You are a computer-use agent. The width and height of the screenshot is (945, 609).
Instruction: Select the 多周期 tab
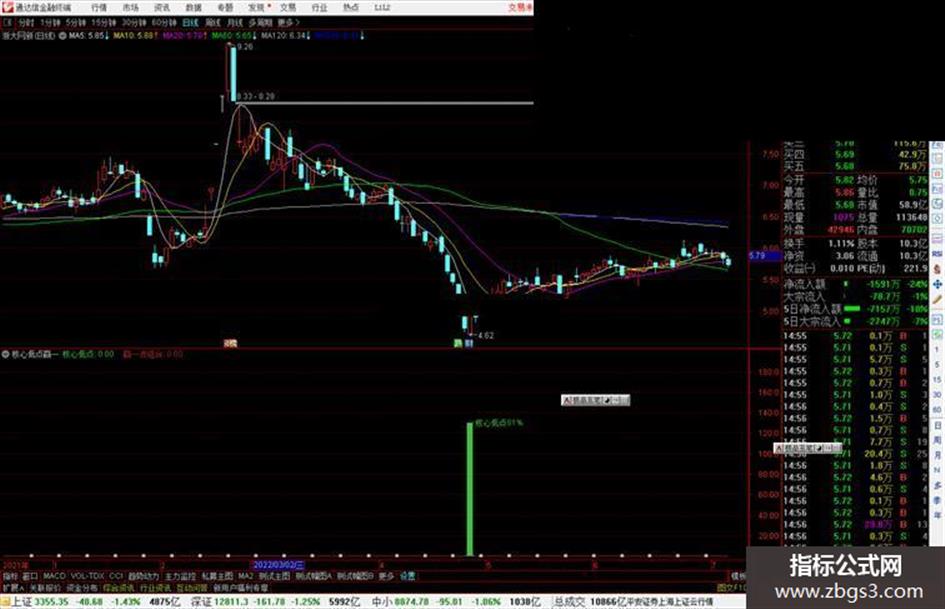[x=260, y=22]
